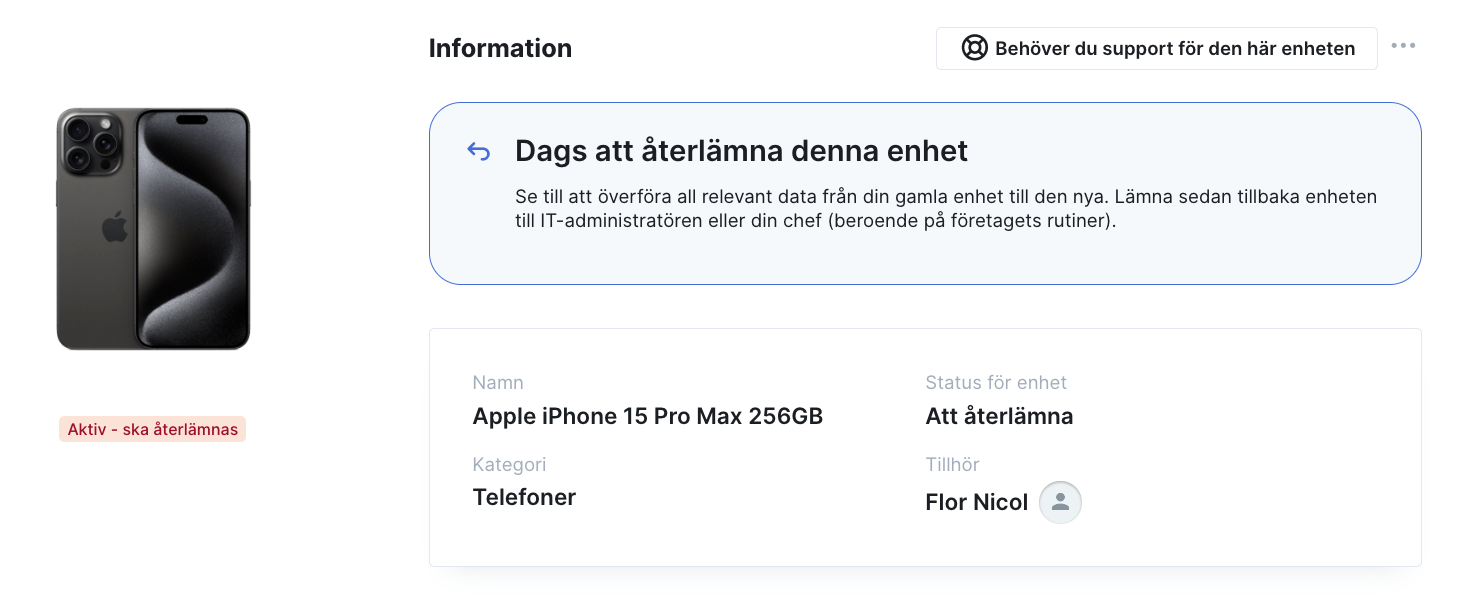Click the return arrow icon in the banner

coord(479,151)
